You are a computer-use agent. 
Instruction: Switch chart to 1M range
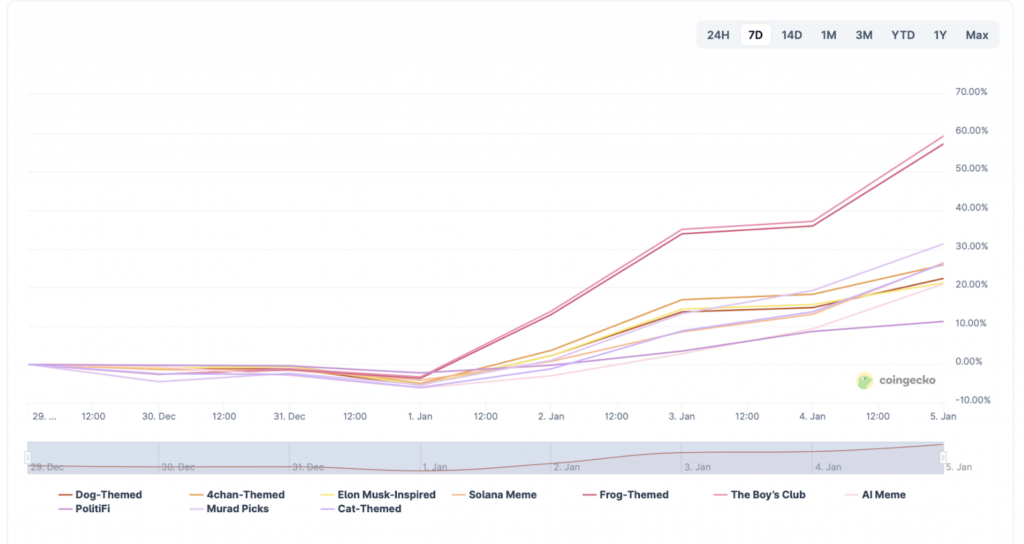coord(828,35)
